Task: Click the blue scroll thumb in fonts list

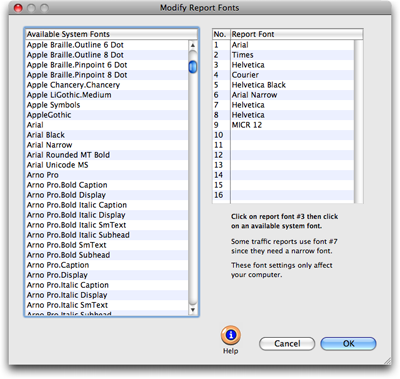Action: pyautogui.click(x=193, y=67)
